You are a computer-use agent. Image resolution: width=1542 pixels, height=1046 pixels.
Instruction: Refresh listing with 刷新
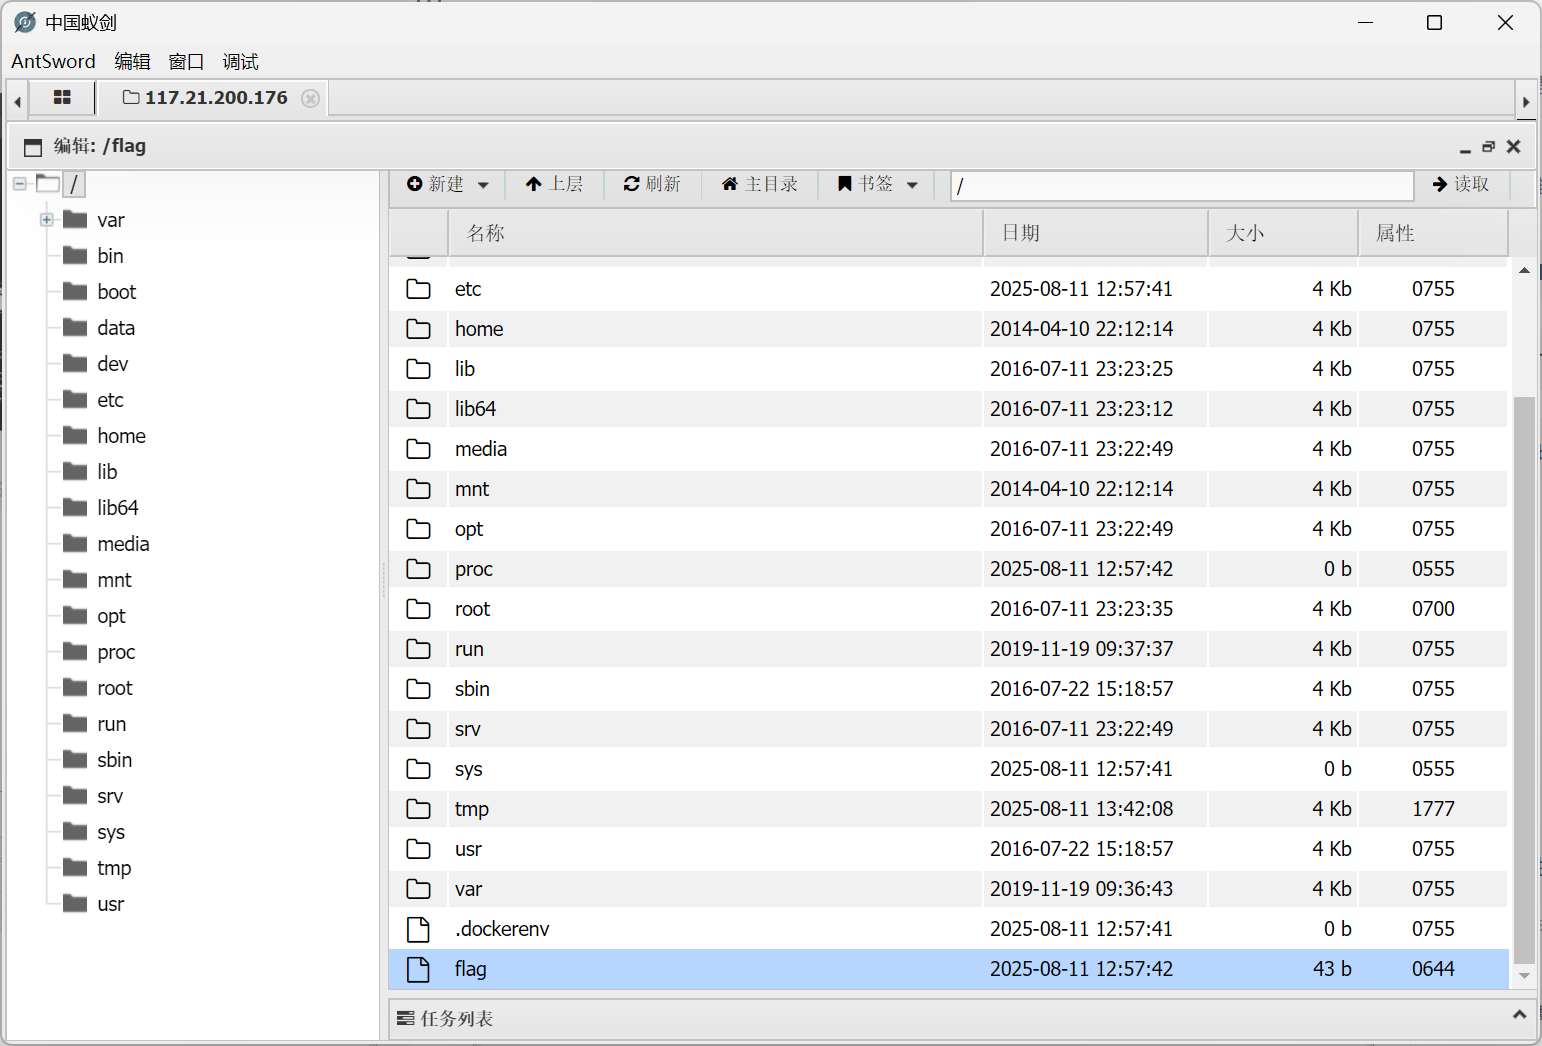pyautogui.click(x=652, y=184)
